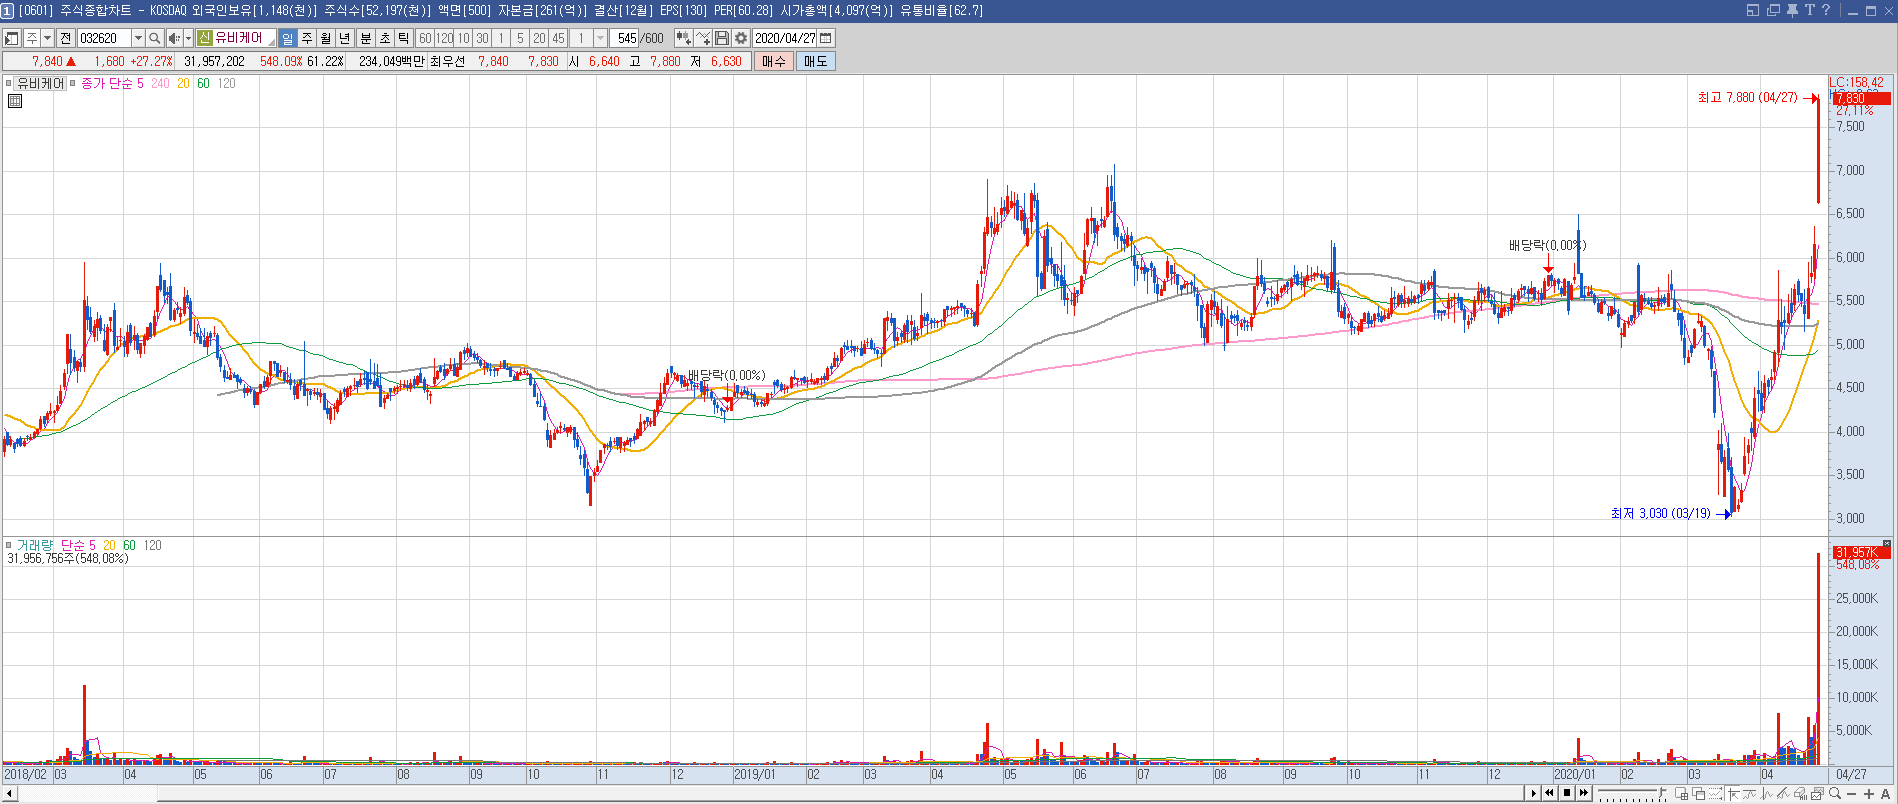1898x804 pixels.
Task: Click the zoom-in plus icon at bottom right
Action: (x=1868, y=794)
